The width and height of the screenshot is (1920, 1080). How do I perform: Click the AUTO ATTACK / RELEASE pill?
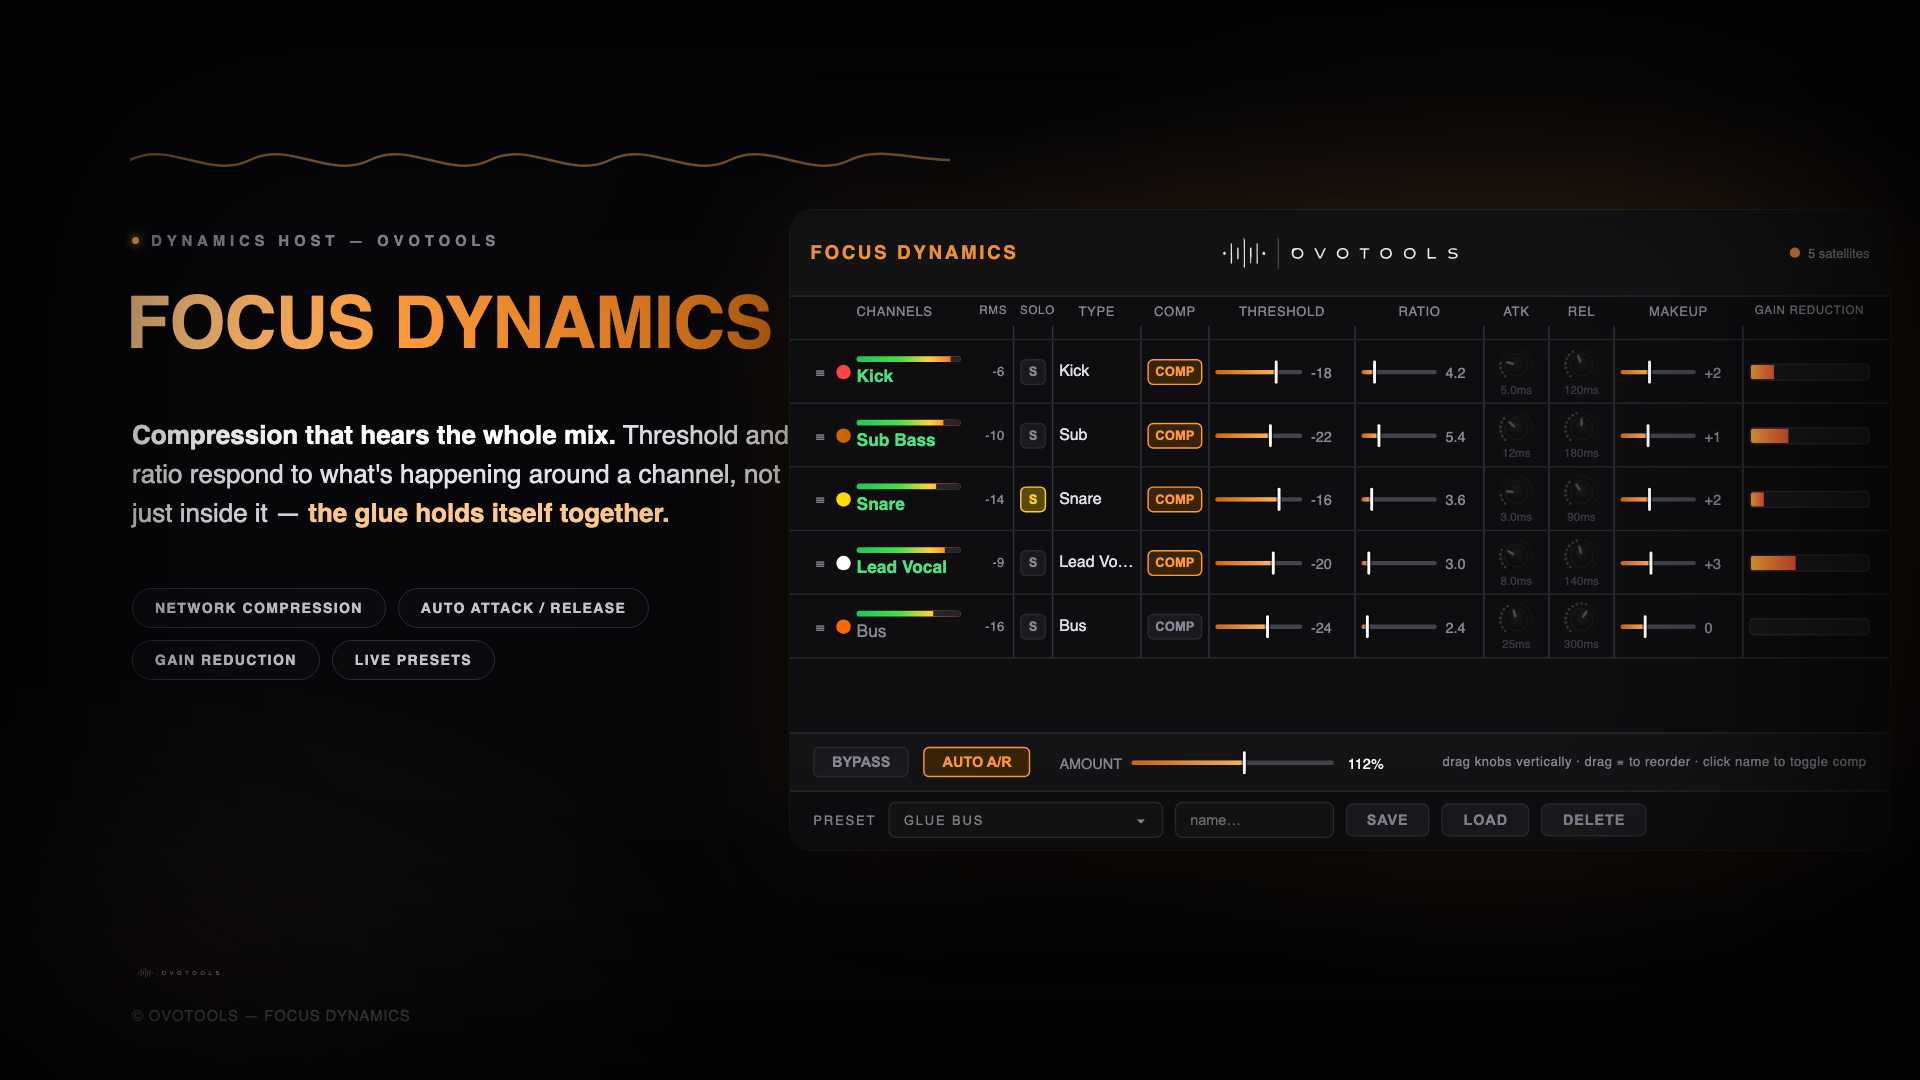pos(523,608)
